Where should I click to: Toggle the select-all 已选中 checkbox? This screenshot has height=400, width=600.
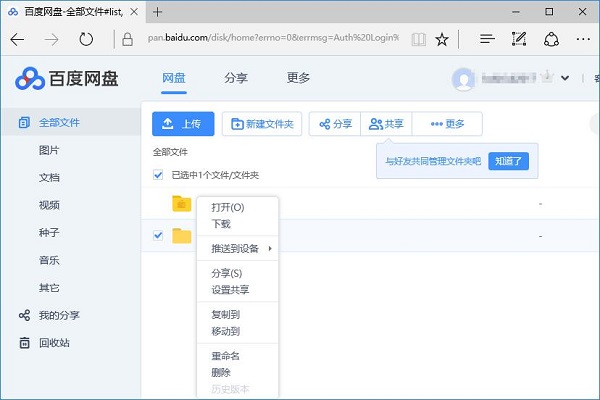pos(158,175)
